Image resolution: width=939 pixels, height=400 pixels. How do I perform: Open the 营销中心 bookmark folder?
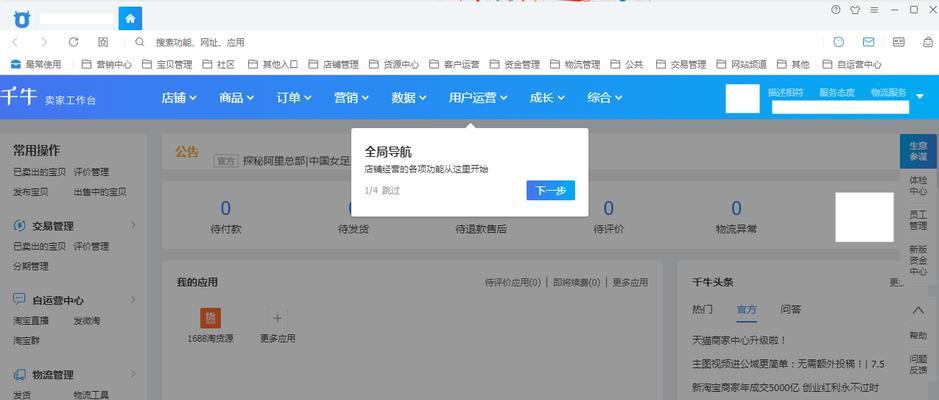coord(107,64)
